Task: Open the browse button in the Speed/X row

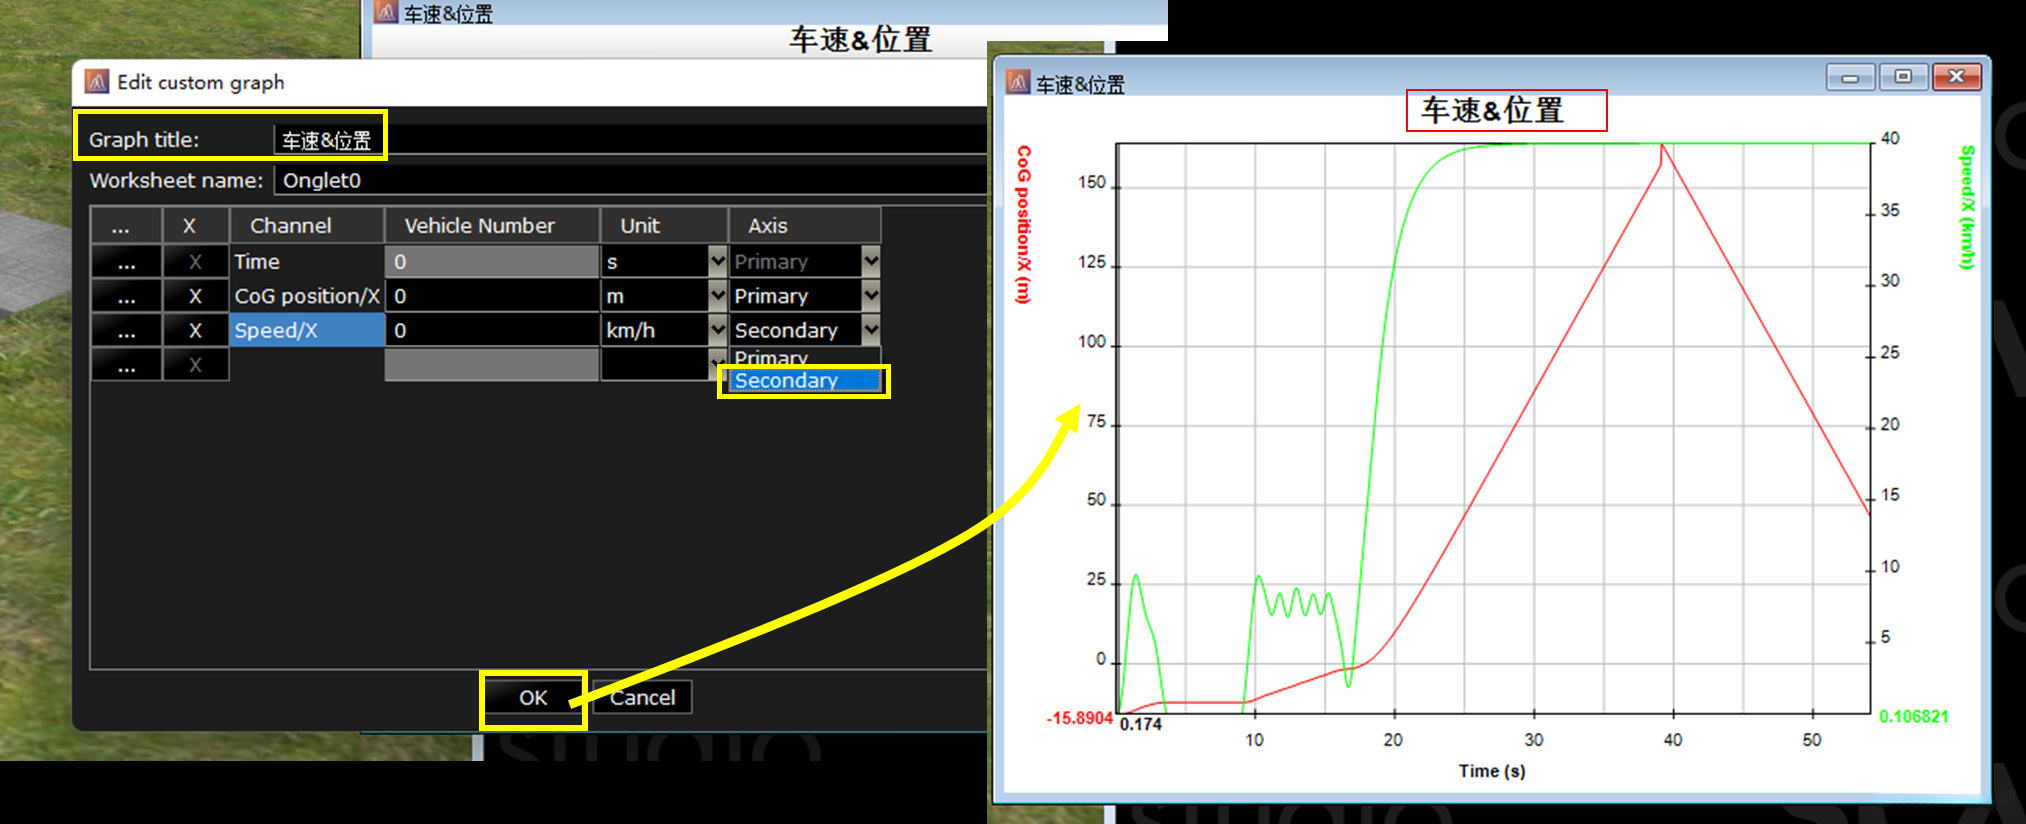Action: pyautogui.click(x=126, y=330)
